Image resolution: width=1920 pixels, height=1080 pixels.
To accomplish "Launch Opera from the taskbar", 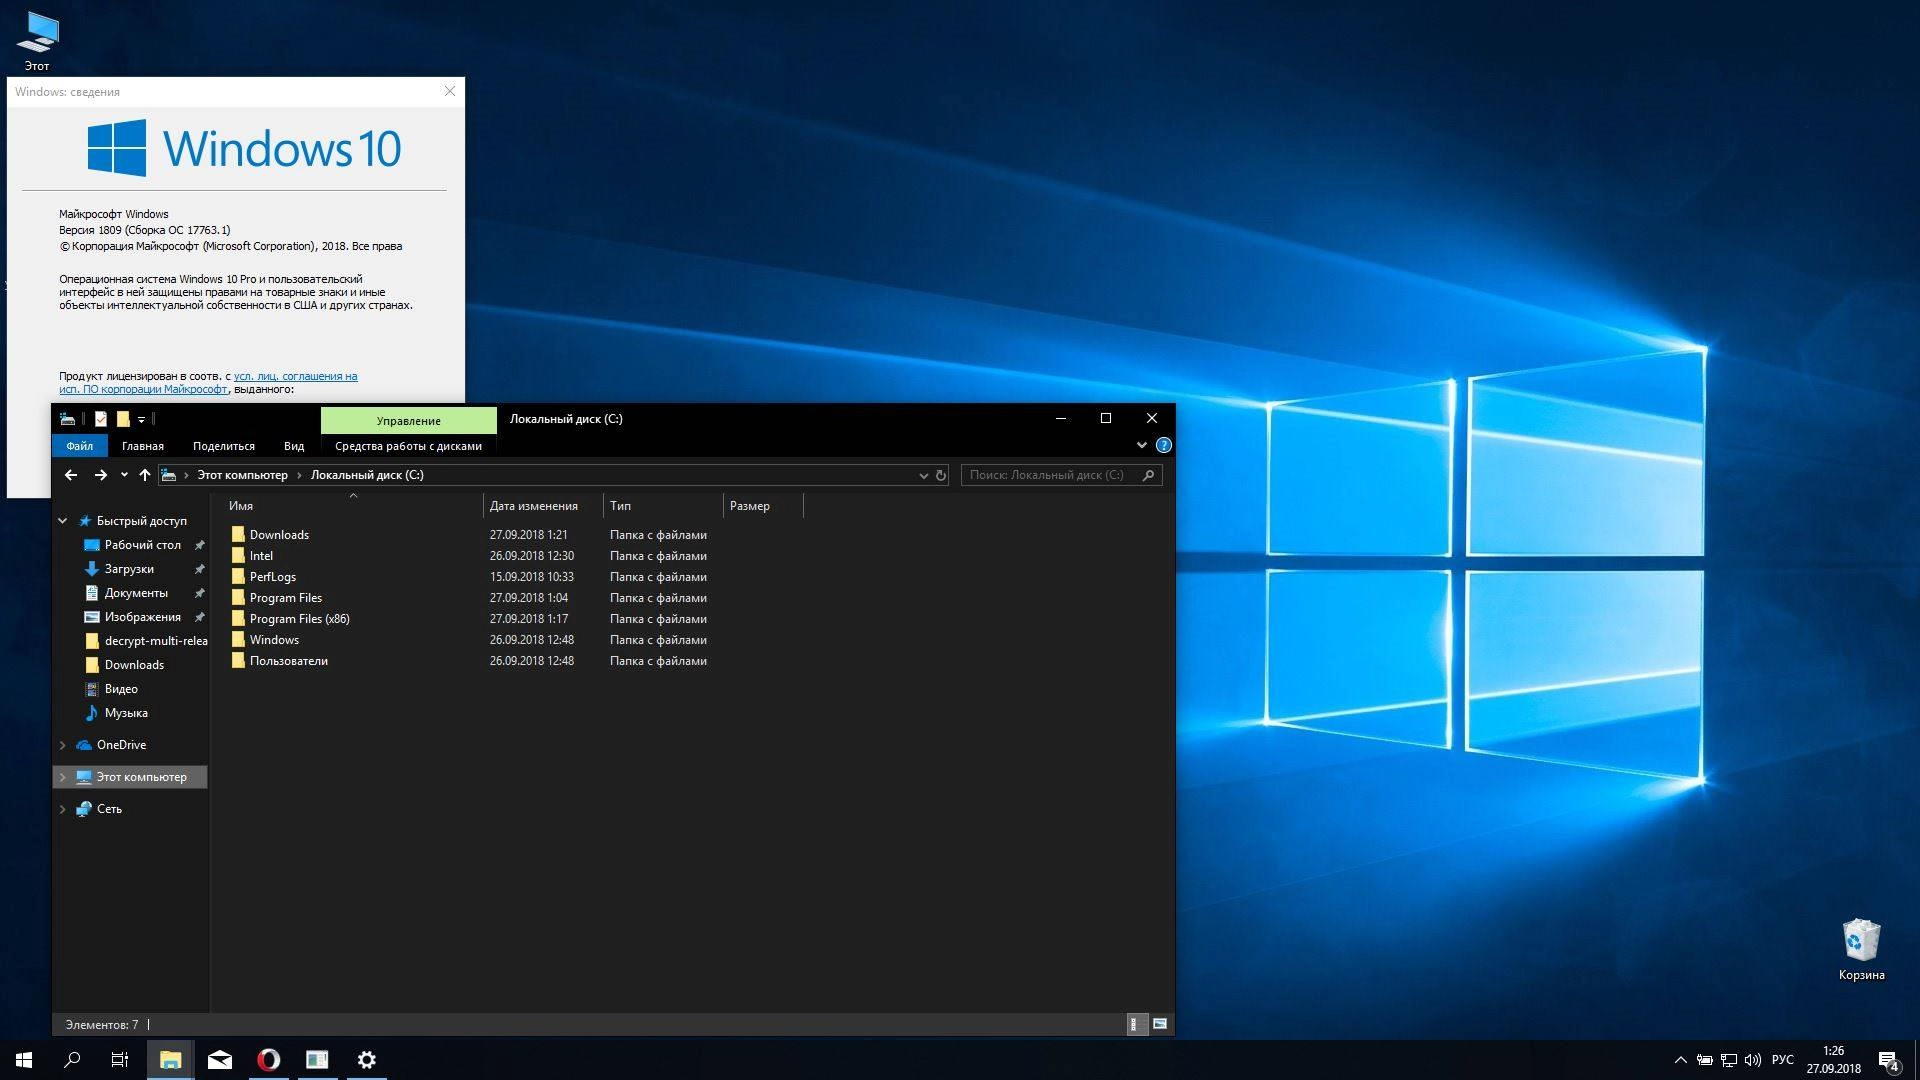I will [268, 1060].
